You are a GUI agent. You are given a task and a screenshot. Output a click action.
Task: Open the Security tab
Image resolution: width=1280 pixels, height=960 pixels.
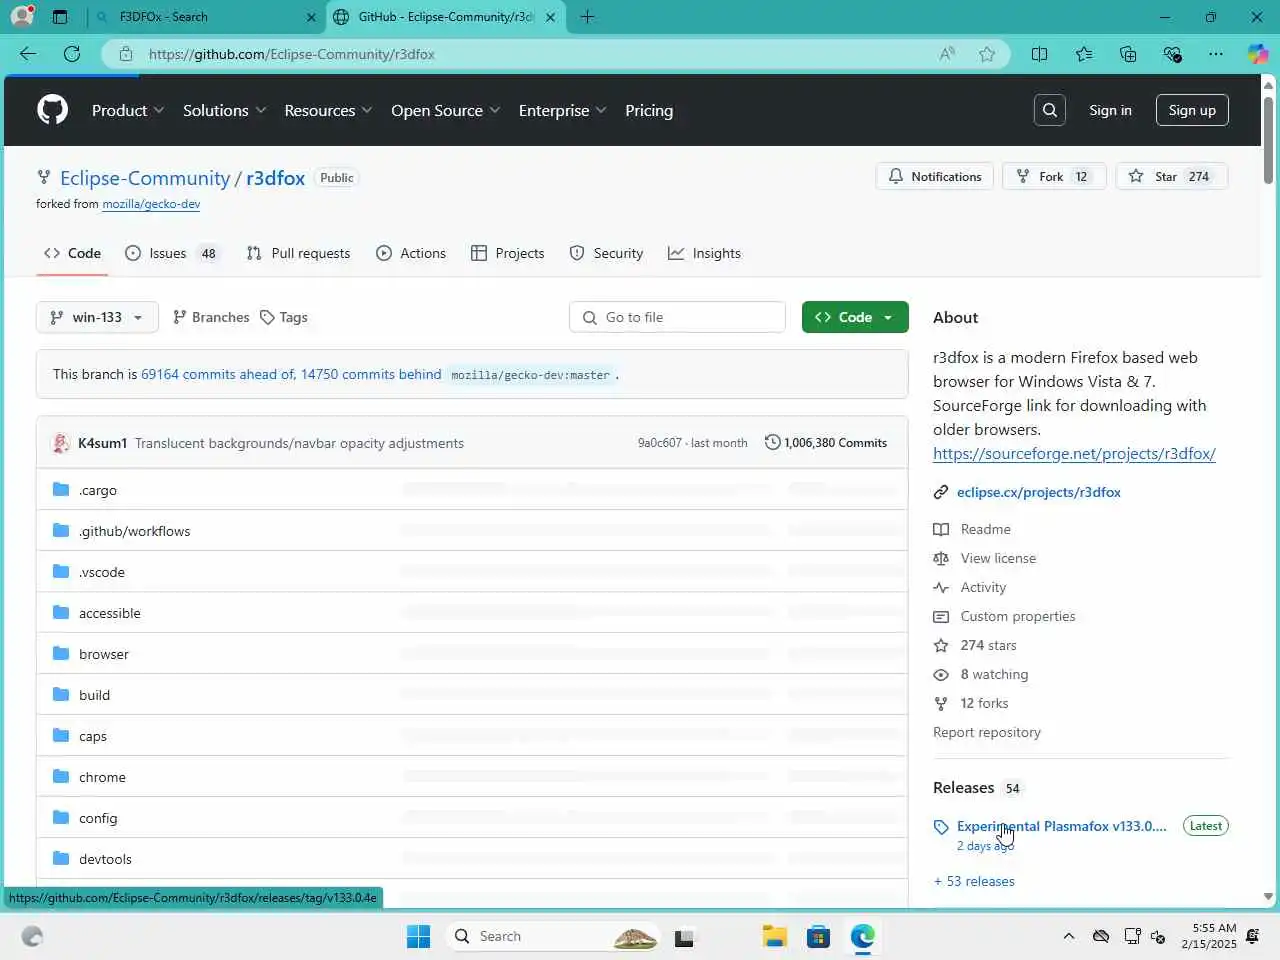(606, 253)
